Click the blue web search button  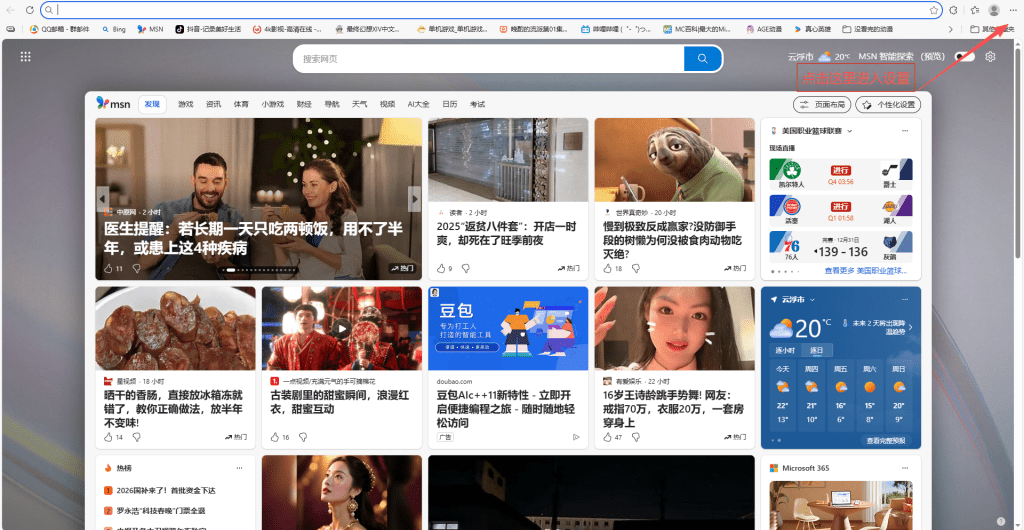(703, 59)
